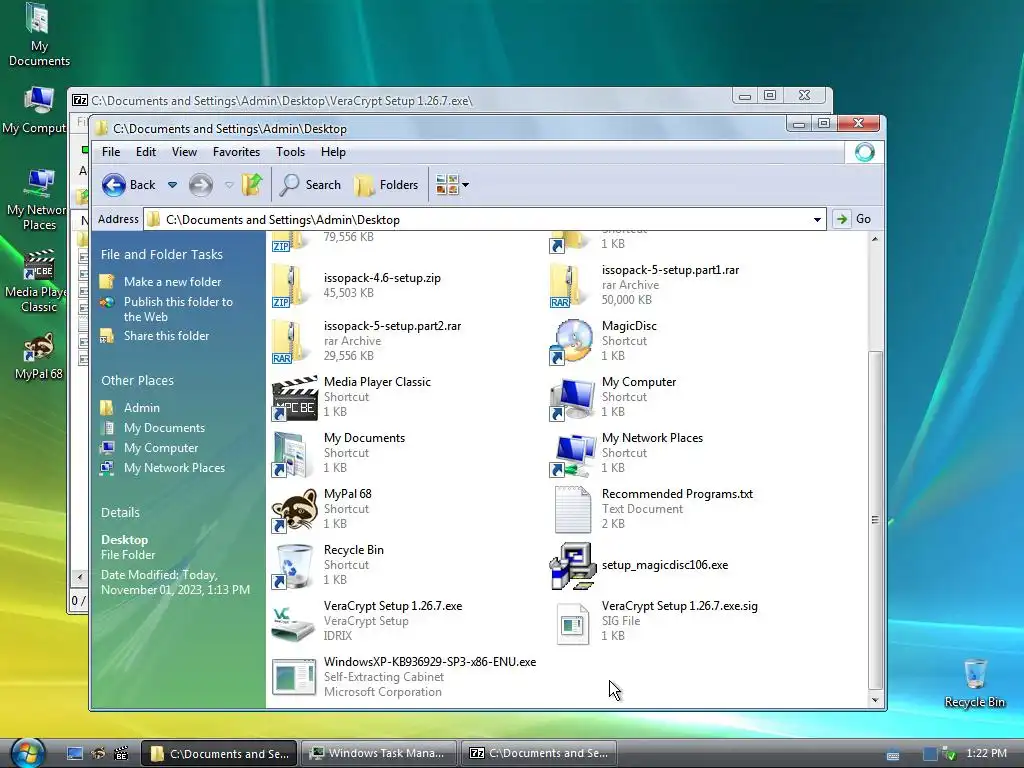1024x768 pixels.
Task: Open the Favorites menu
Action: tap(236, 152)
